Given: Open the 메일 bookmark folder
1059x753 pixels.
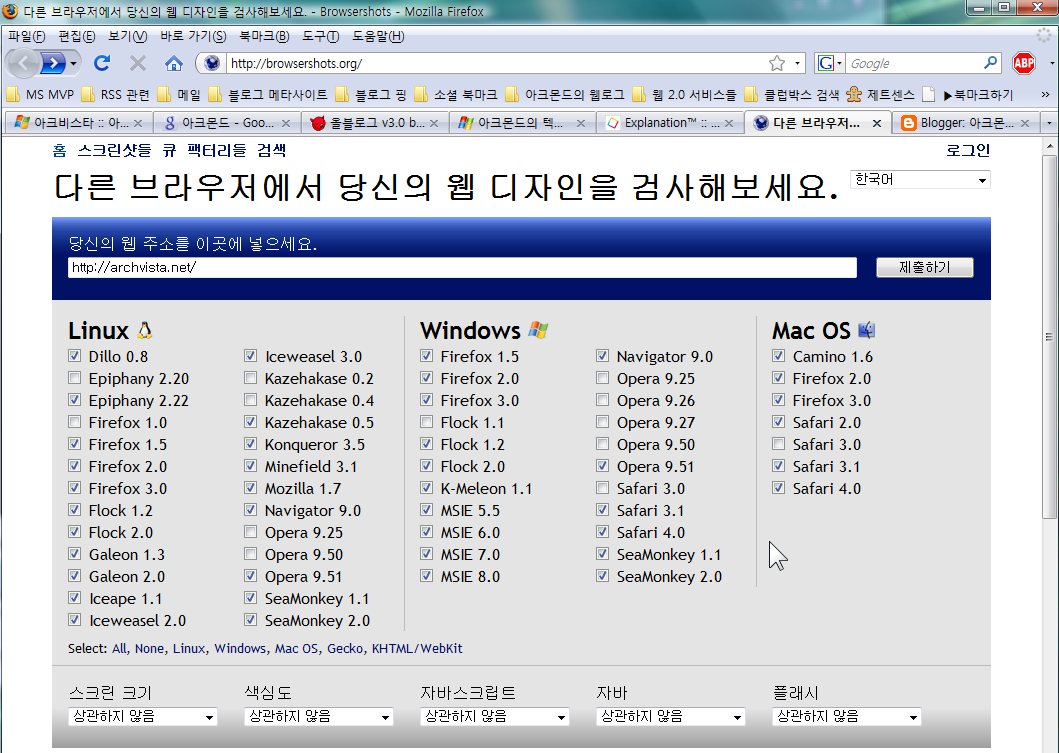Looking at the screenshot, I should 180,95.
